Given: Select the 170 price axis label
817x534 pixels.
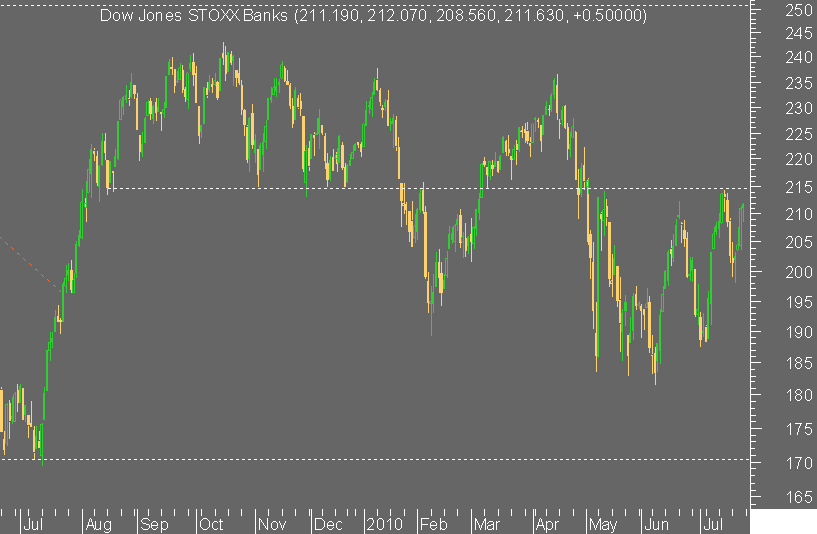Looking at the screenshot, I should [x=798, y=463].
